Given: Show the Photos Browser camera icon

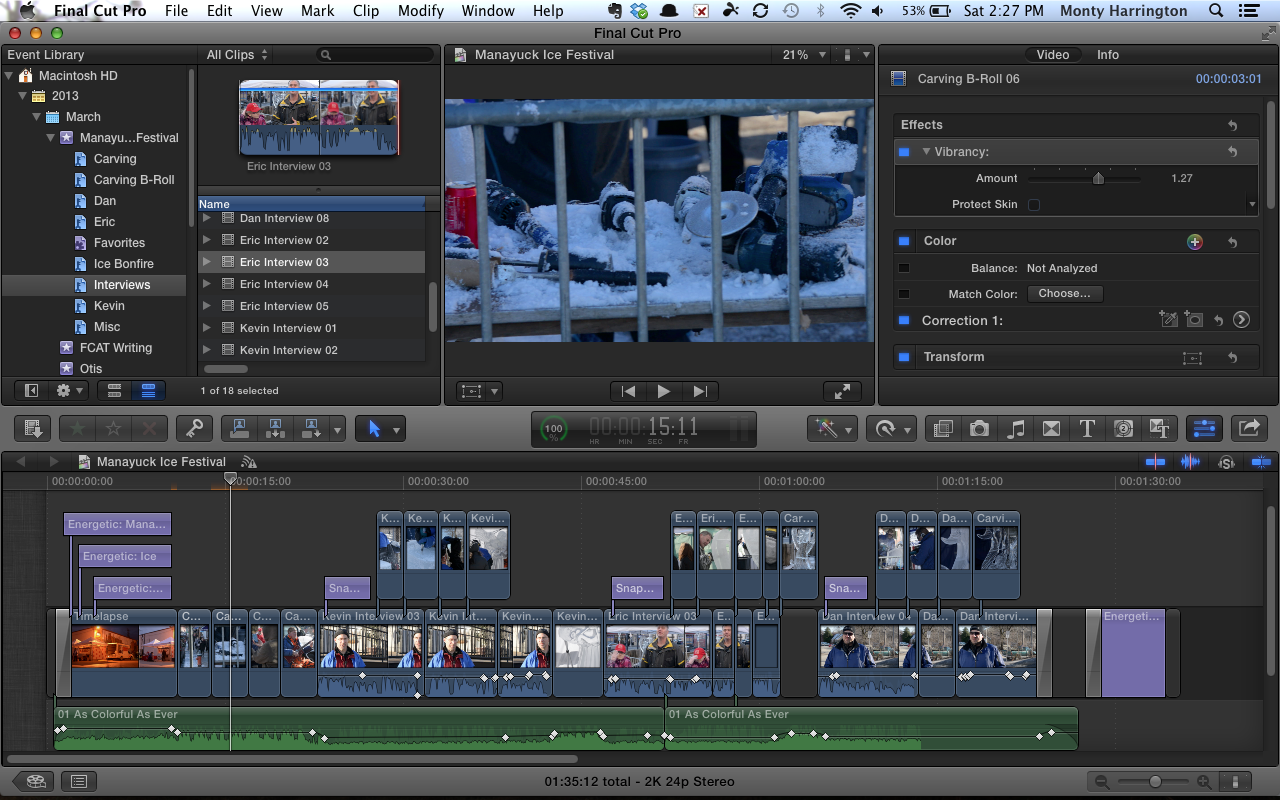Looking at the screenshot, I should pos(979,429).
